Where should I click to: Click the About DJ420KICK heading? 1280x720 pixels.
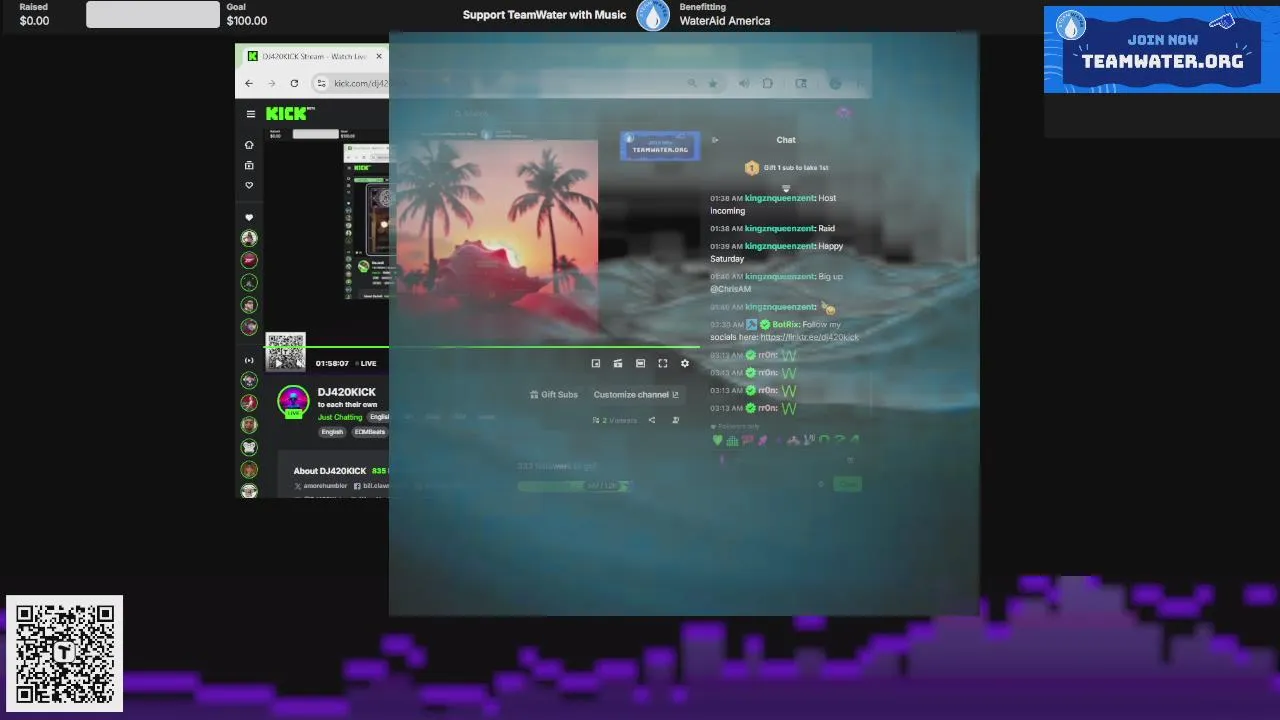point(330,471)
